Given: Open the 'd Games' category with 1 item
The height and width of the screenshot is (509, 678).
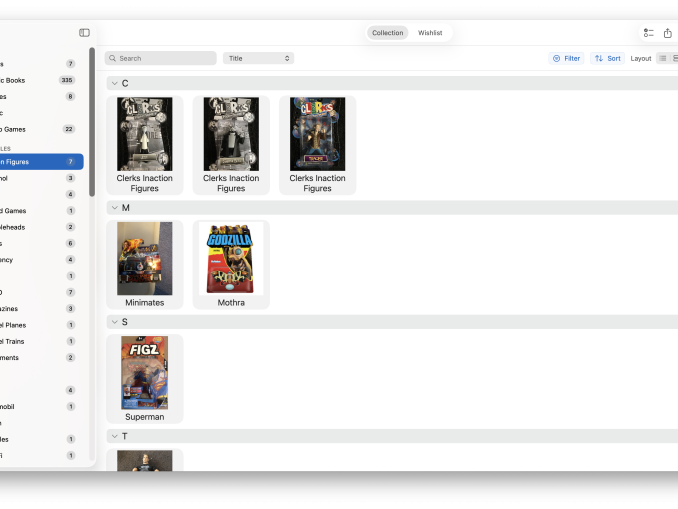Looking at the screenshot, I should point(38,211).
